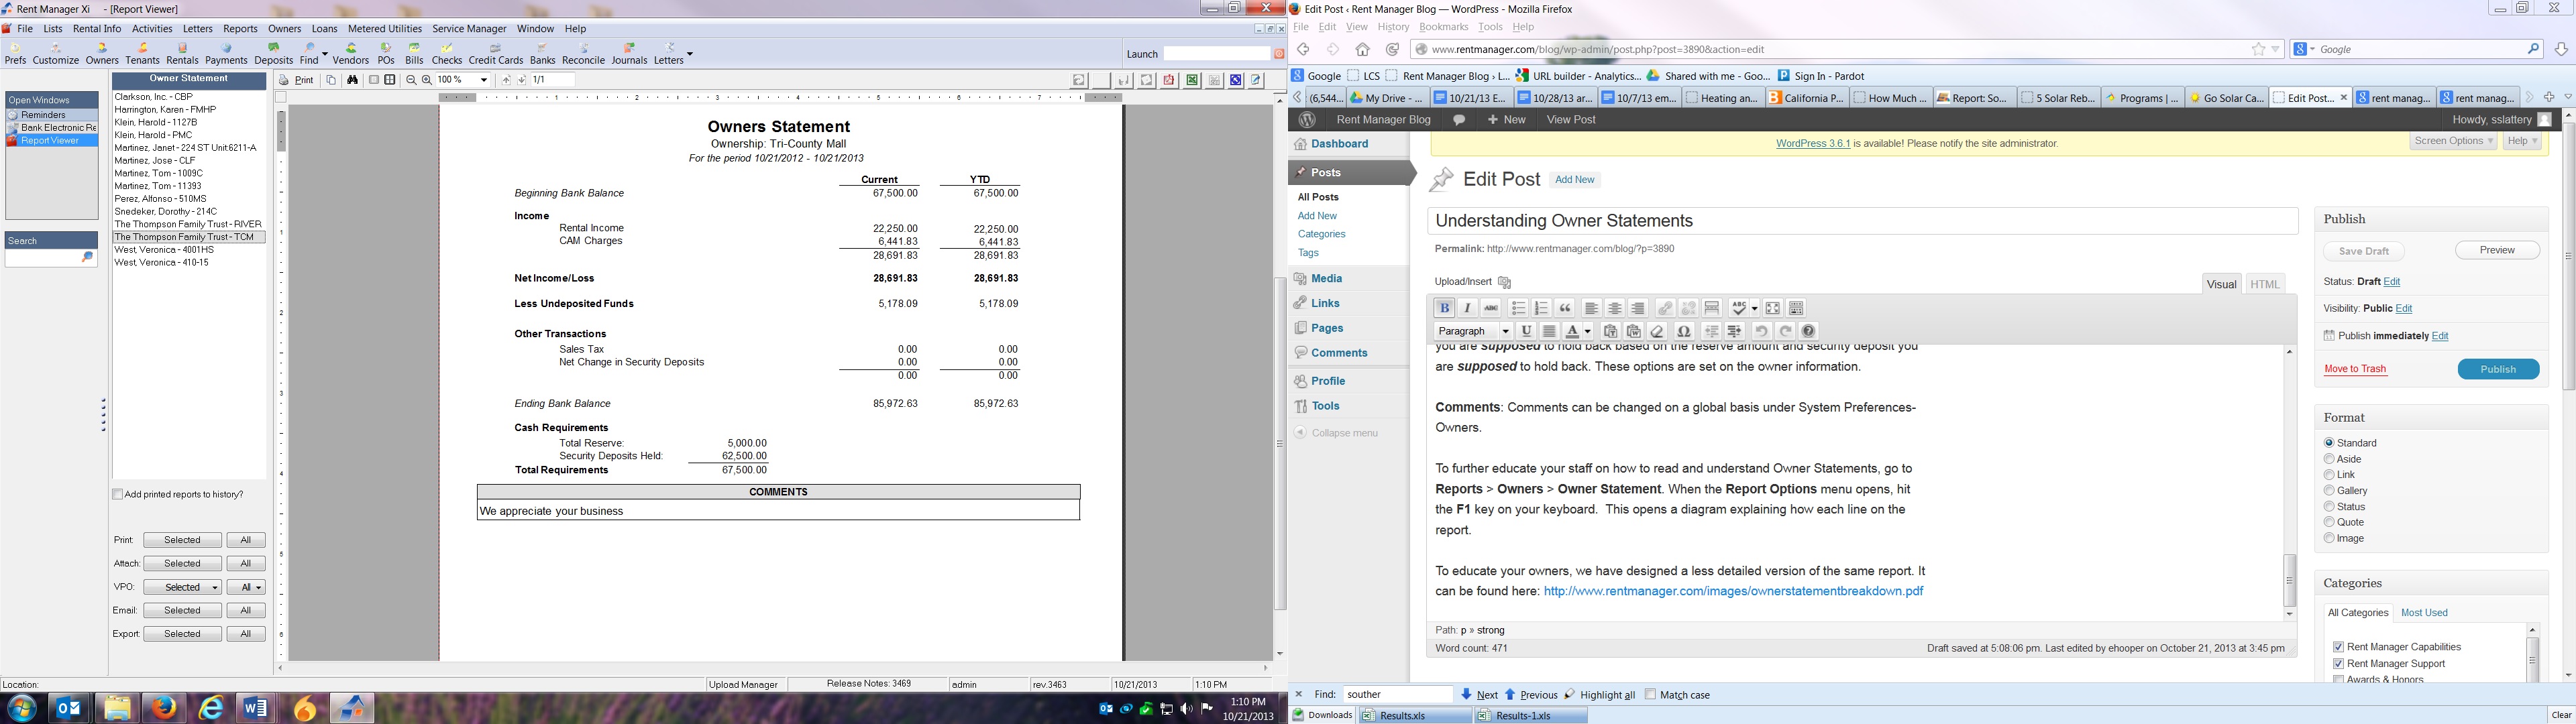Select the Image post format
Screen dimensions: 2576x724
[2329, 538]
